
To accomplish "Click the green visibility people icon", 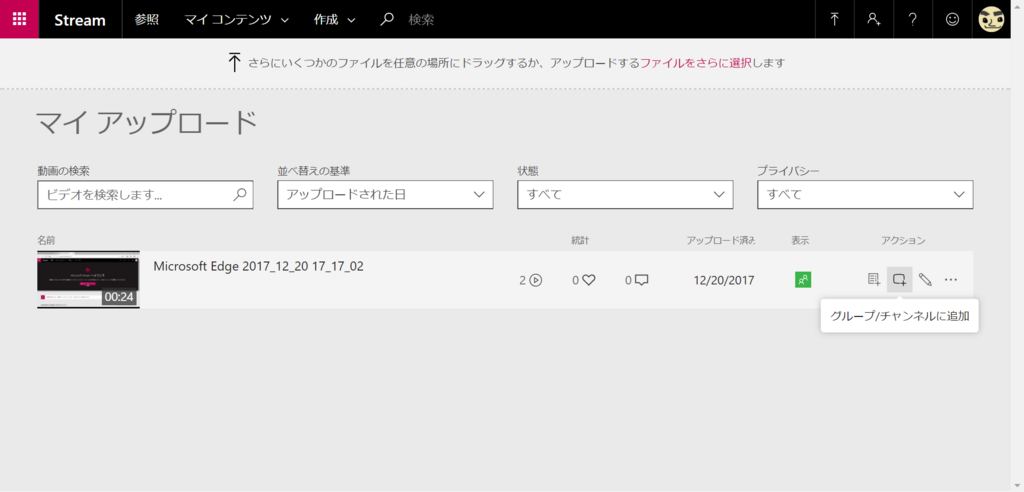I will (x=803, y=280).
